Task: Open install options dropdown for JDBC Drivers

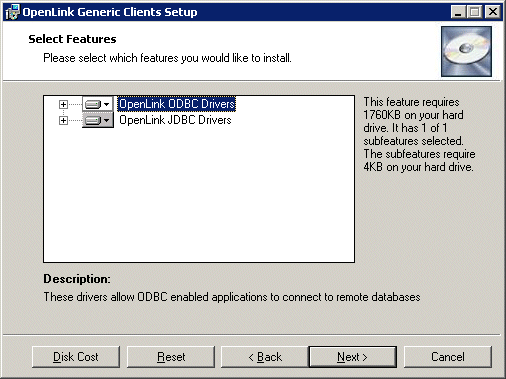Action: tap(98, 120)
